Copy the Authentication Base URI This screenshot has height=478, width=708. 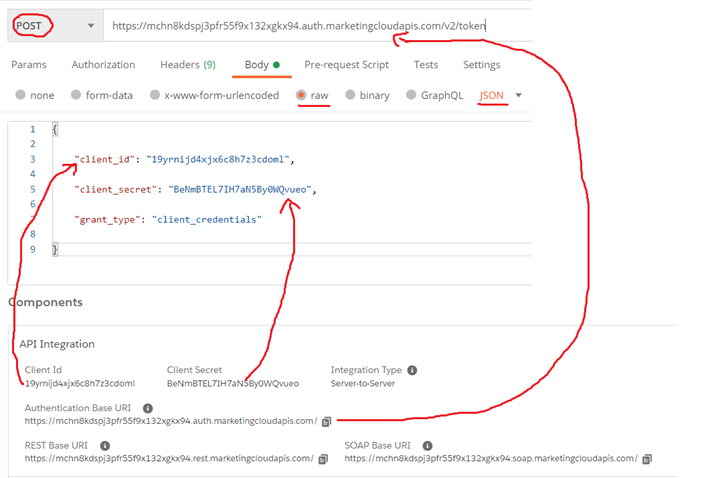click(326, 421)
